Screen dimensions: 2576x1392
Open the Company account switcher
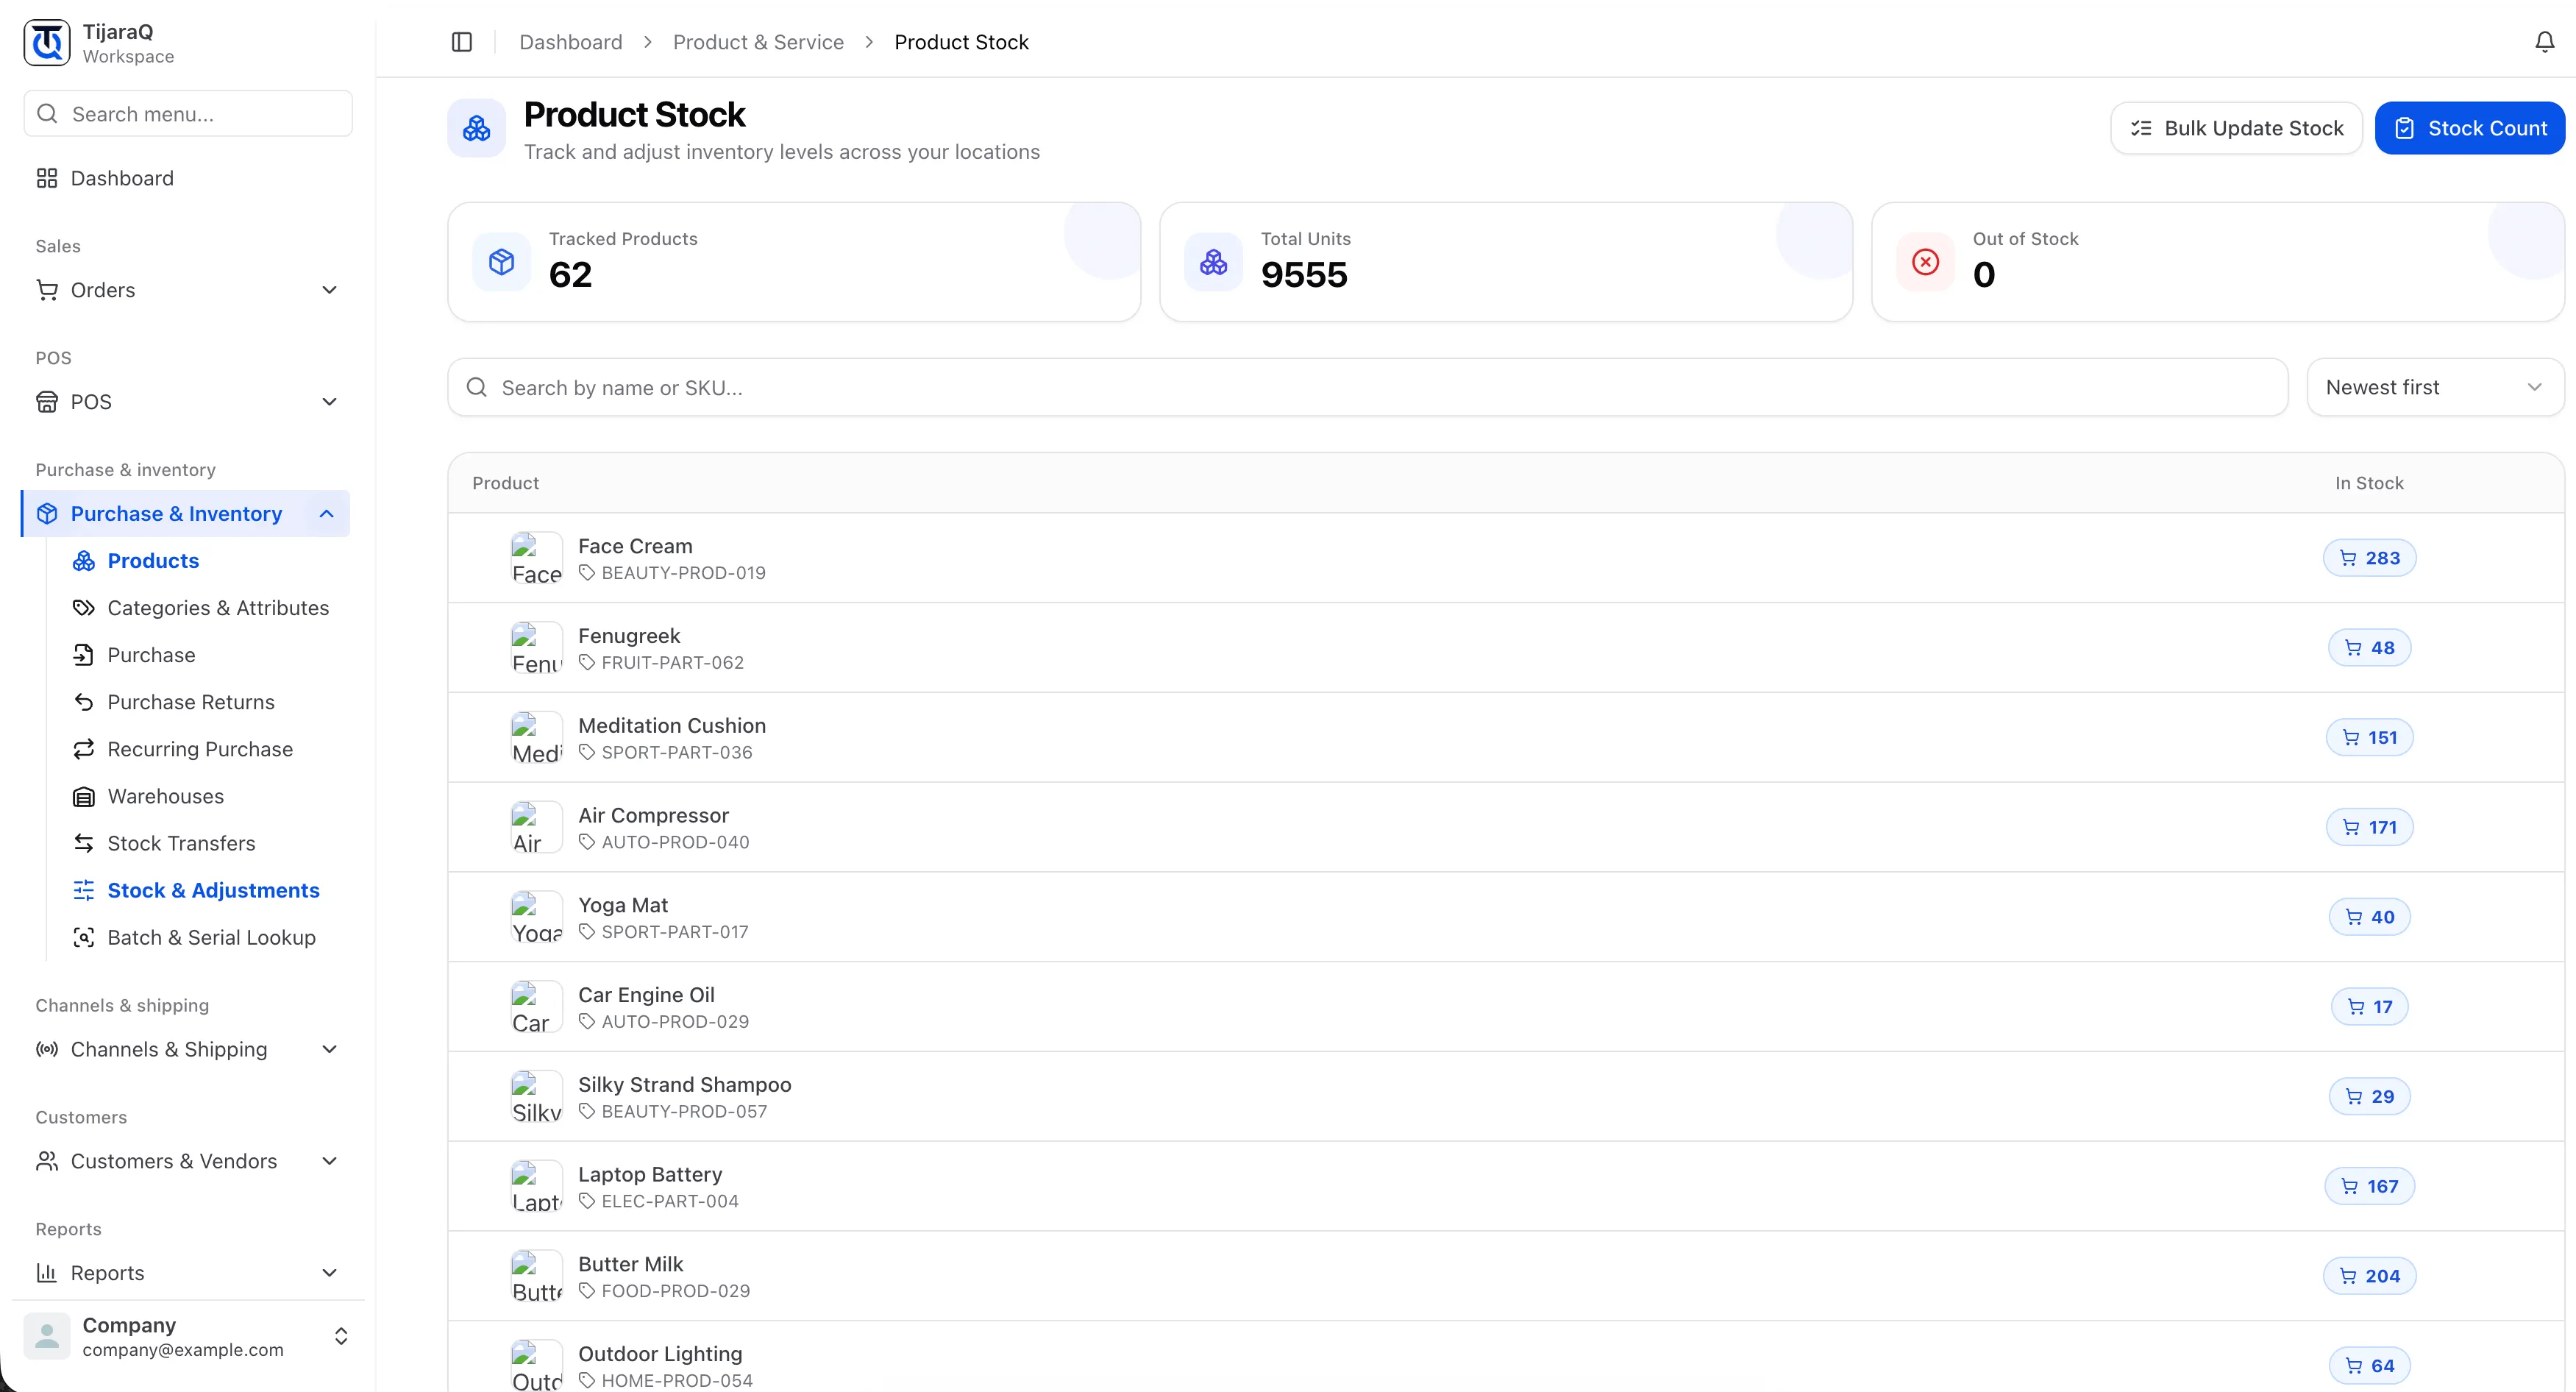(188, 1337)
